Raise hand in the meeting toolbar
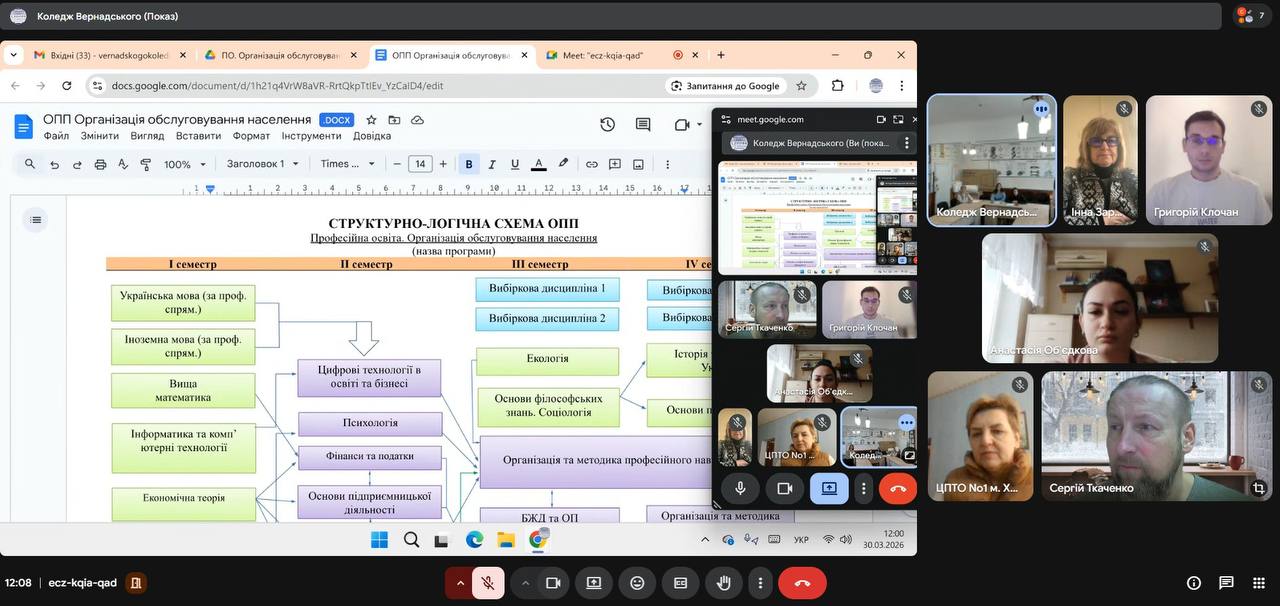Viewport: 1280px width, 606px height. click(x=723, y=583)
